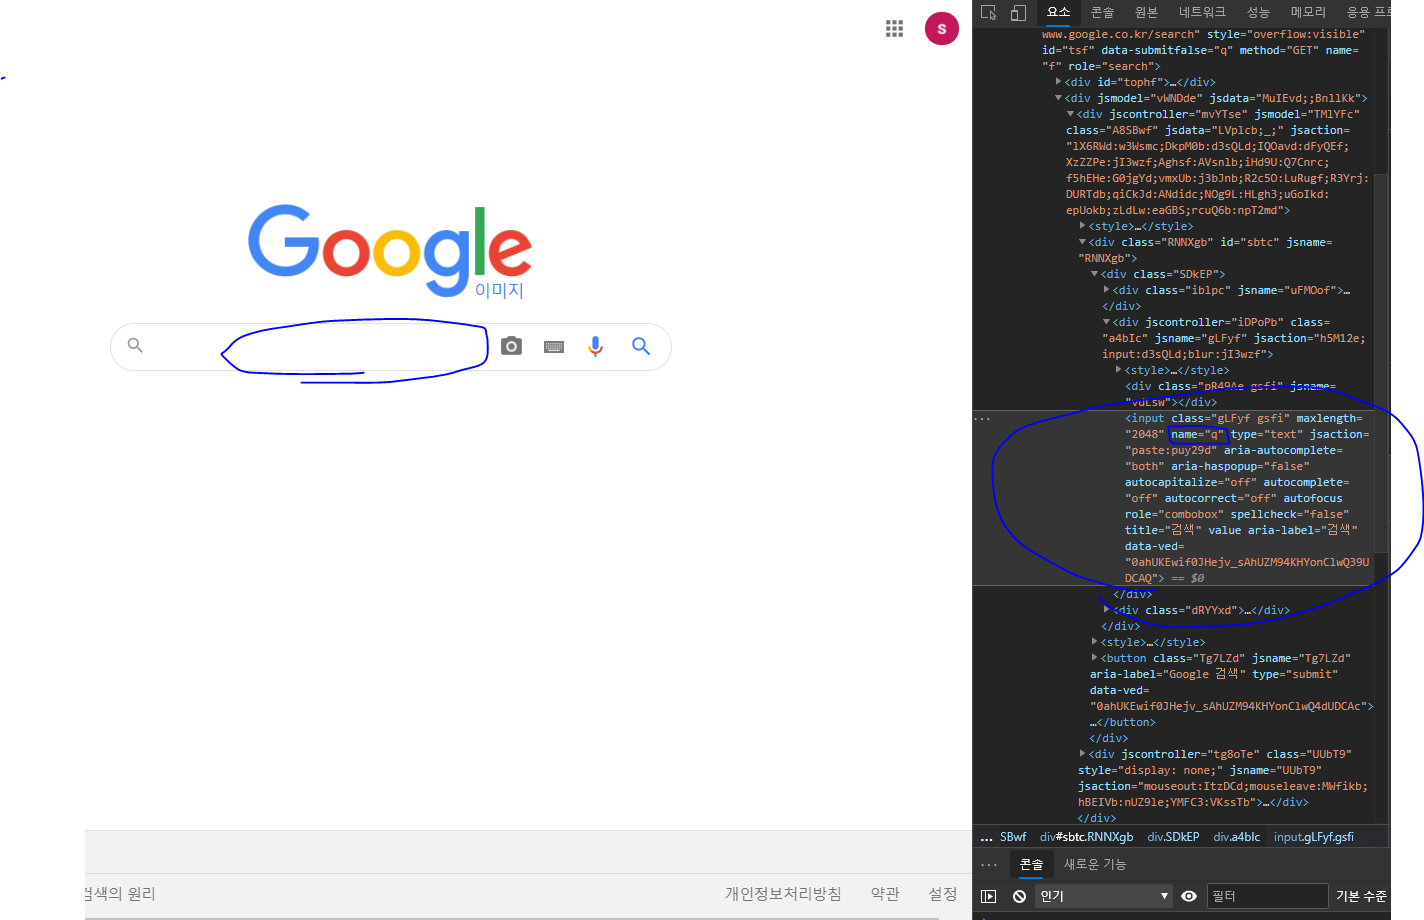Image resolution: width=1424 pixels, height=920 pixels.
Task: Open the Google account avatar
Action: pos(941,29)
